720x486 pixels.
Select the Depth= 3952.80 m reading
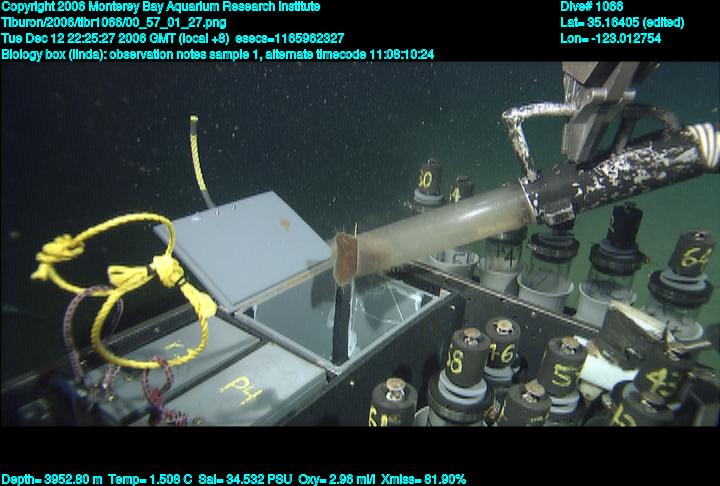[x=52, y=480]
